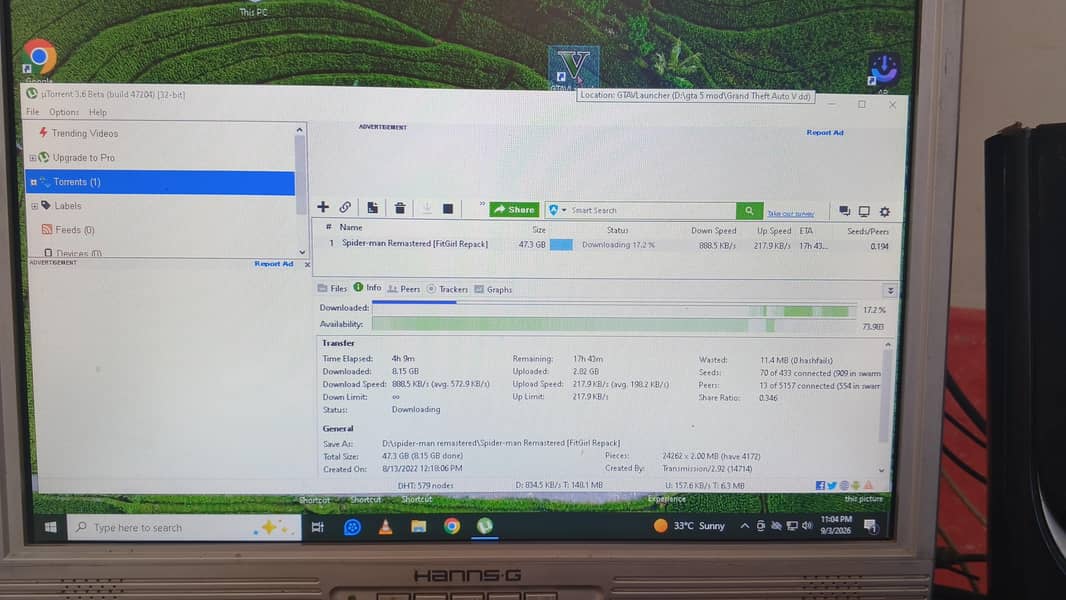Click the status bar download speed entry
This screenshot has width=1066, height=600.
pos(559,485)
